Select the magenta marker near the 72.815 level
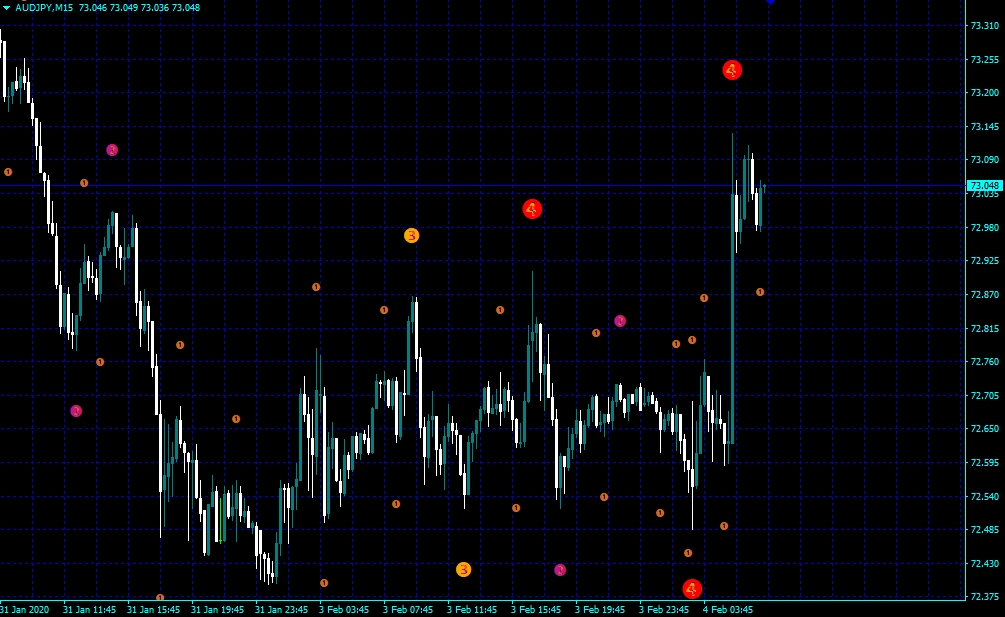This screenshot has height=617, width=1005. tap(620, 321)
